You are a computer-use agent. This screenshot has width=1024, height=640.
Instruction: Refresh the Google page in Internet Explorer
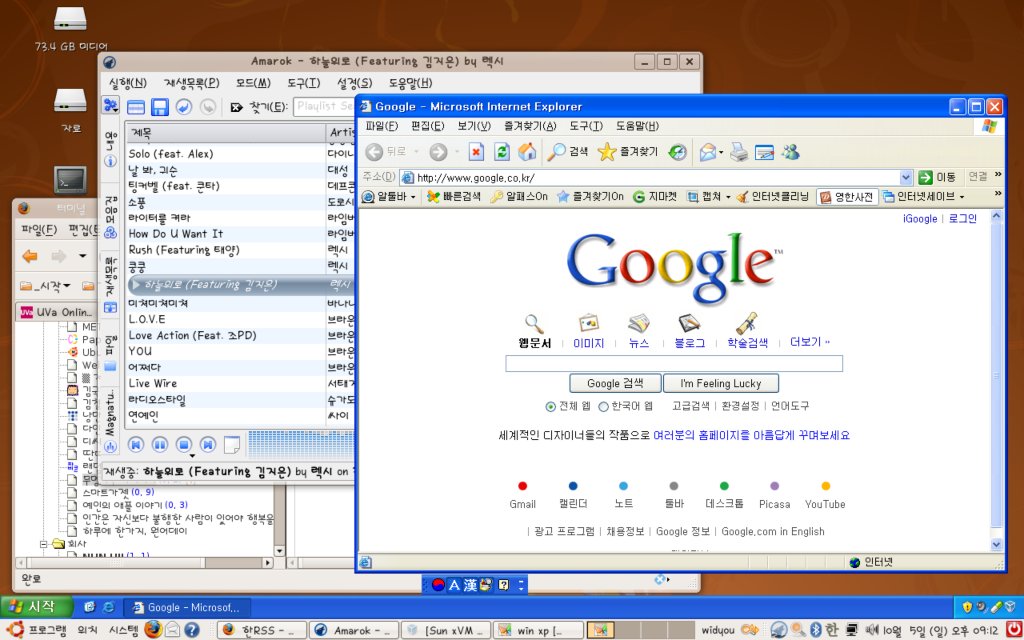coord(502,152)
